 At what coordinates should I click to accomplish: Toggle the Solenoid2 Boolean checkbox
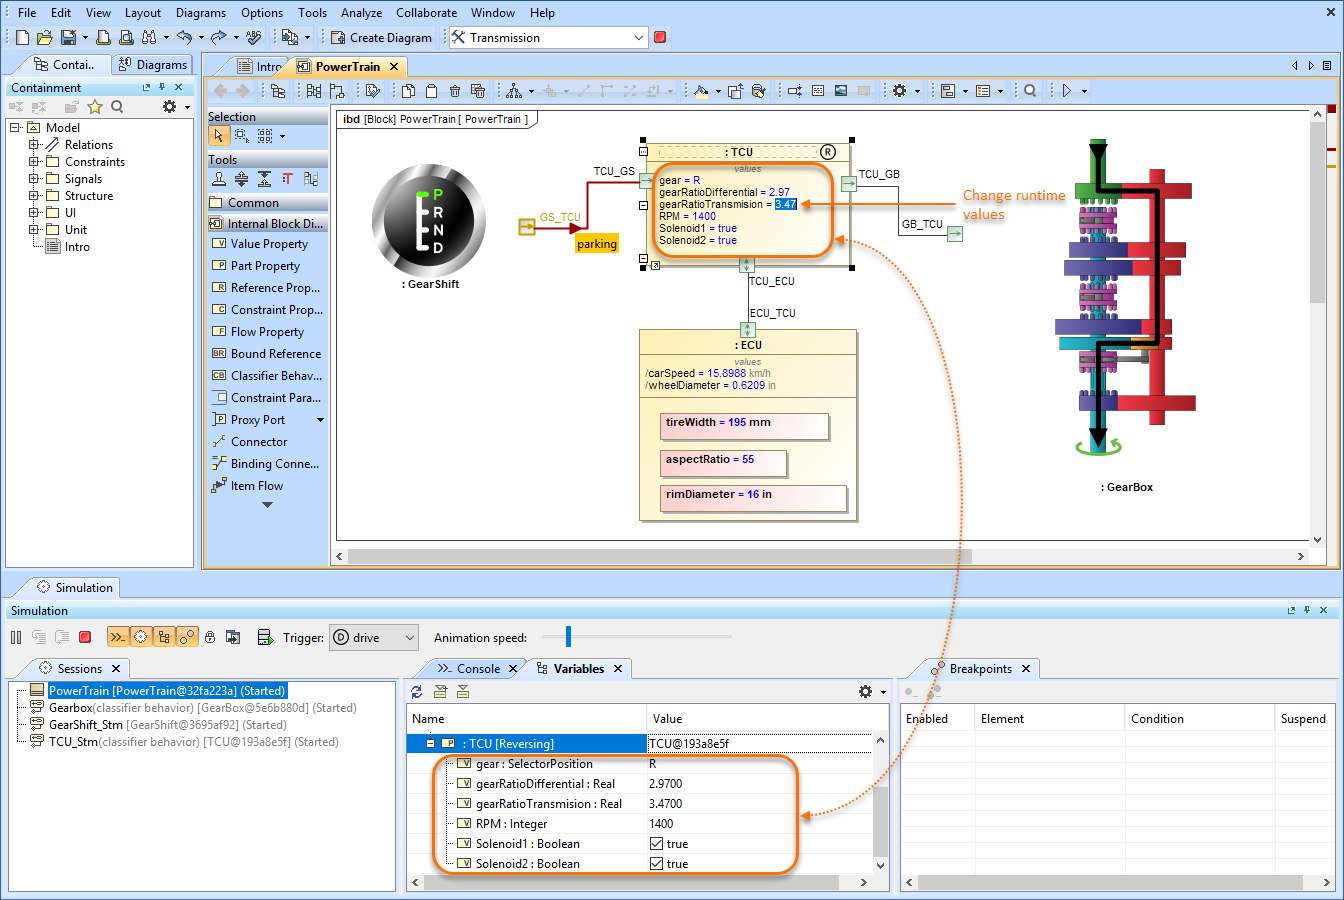(x=657, y=864)
